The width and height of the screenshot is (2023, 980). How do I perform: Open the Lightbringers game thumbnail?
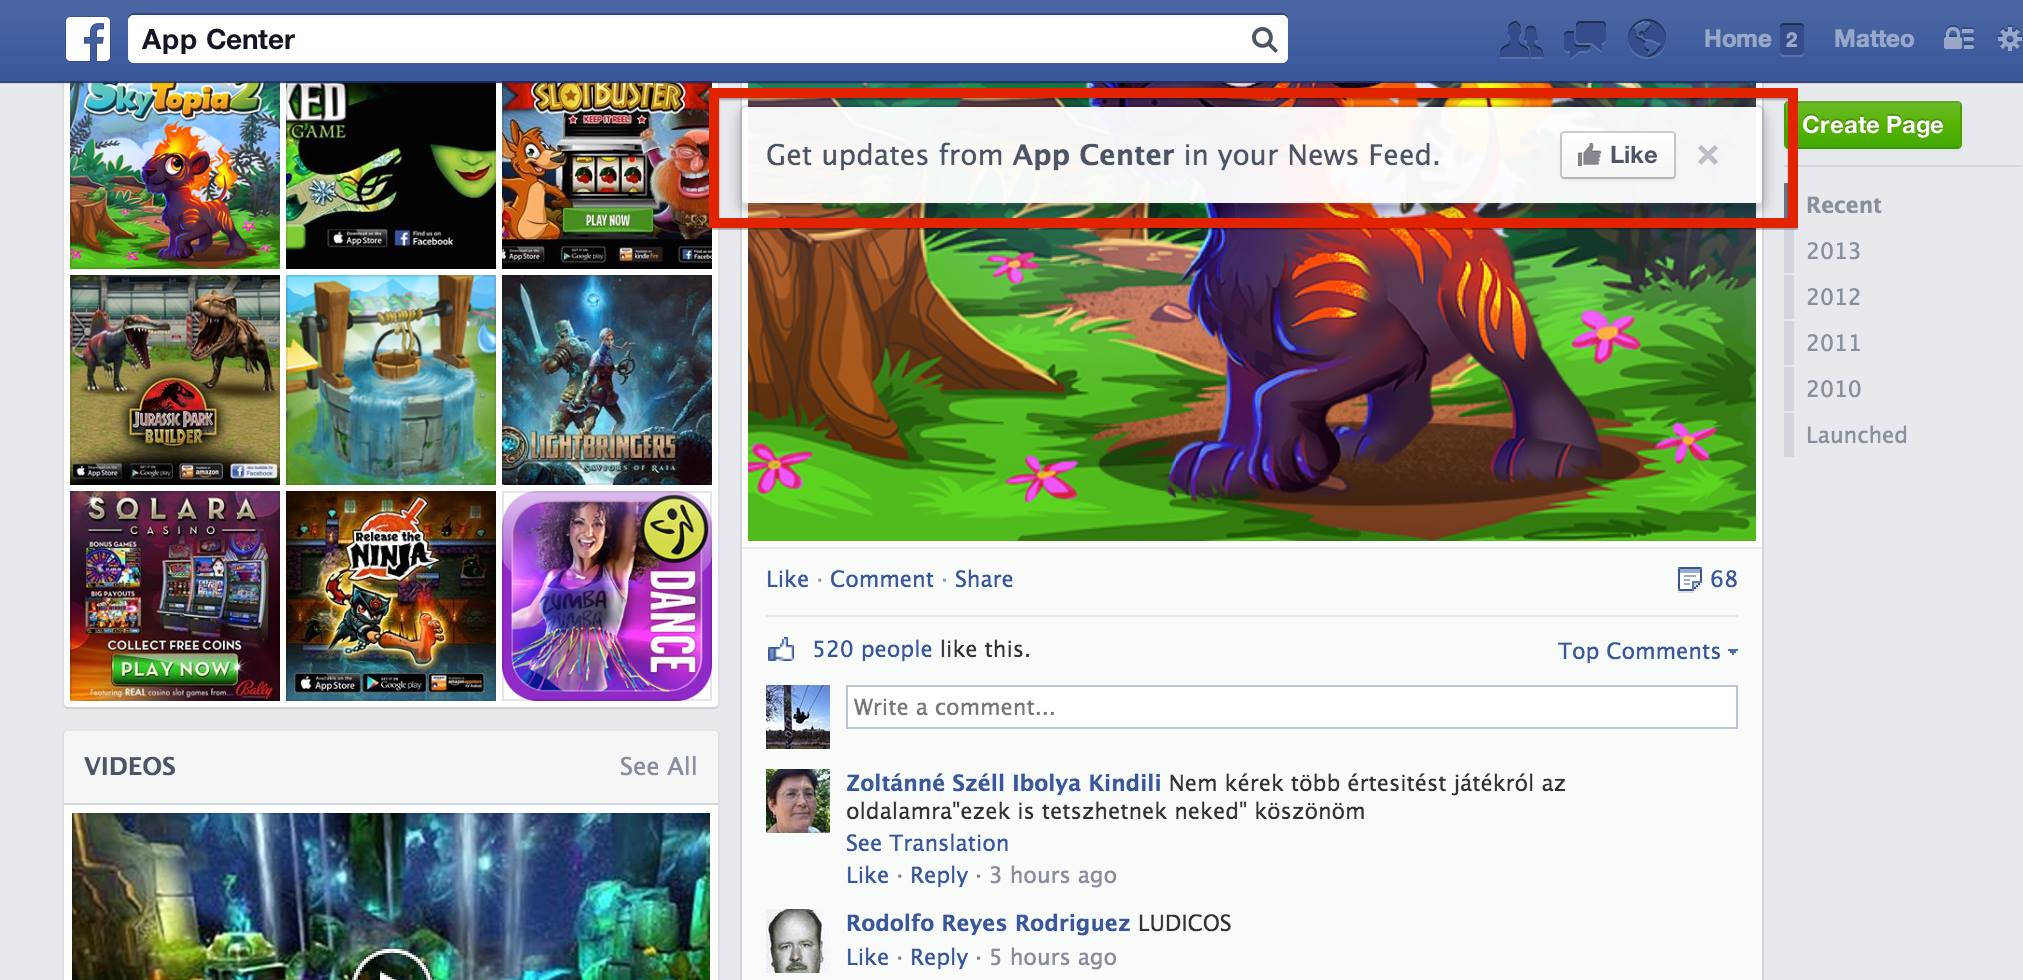pyautogui.click(x=607, y=380)
